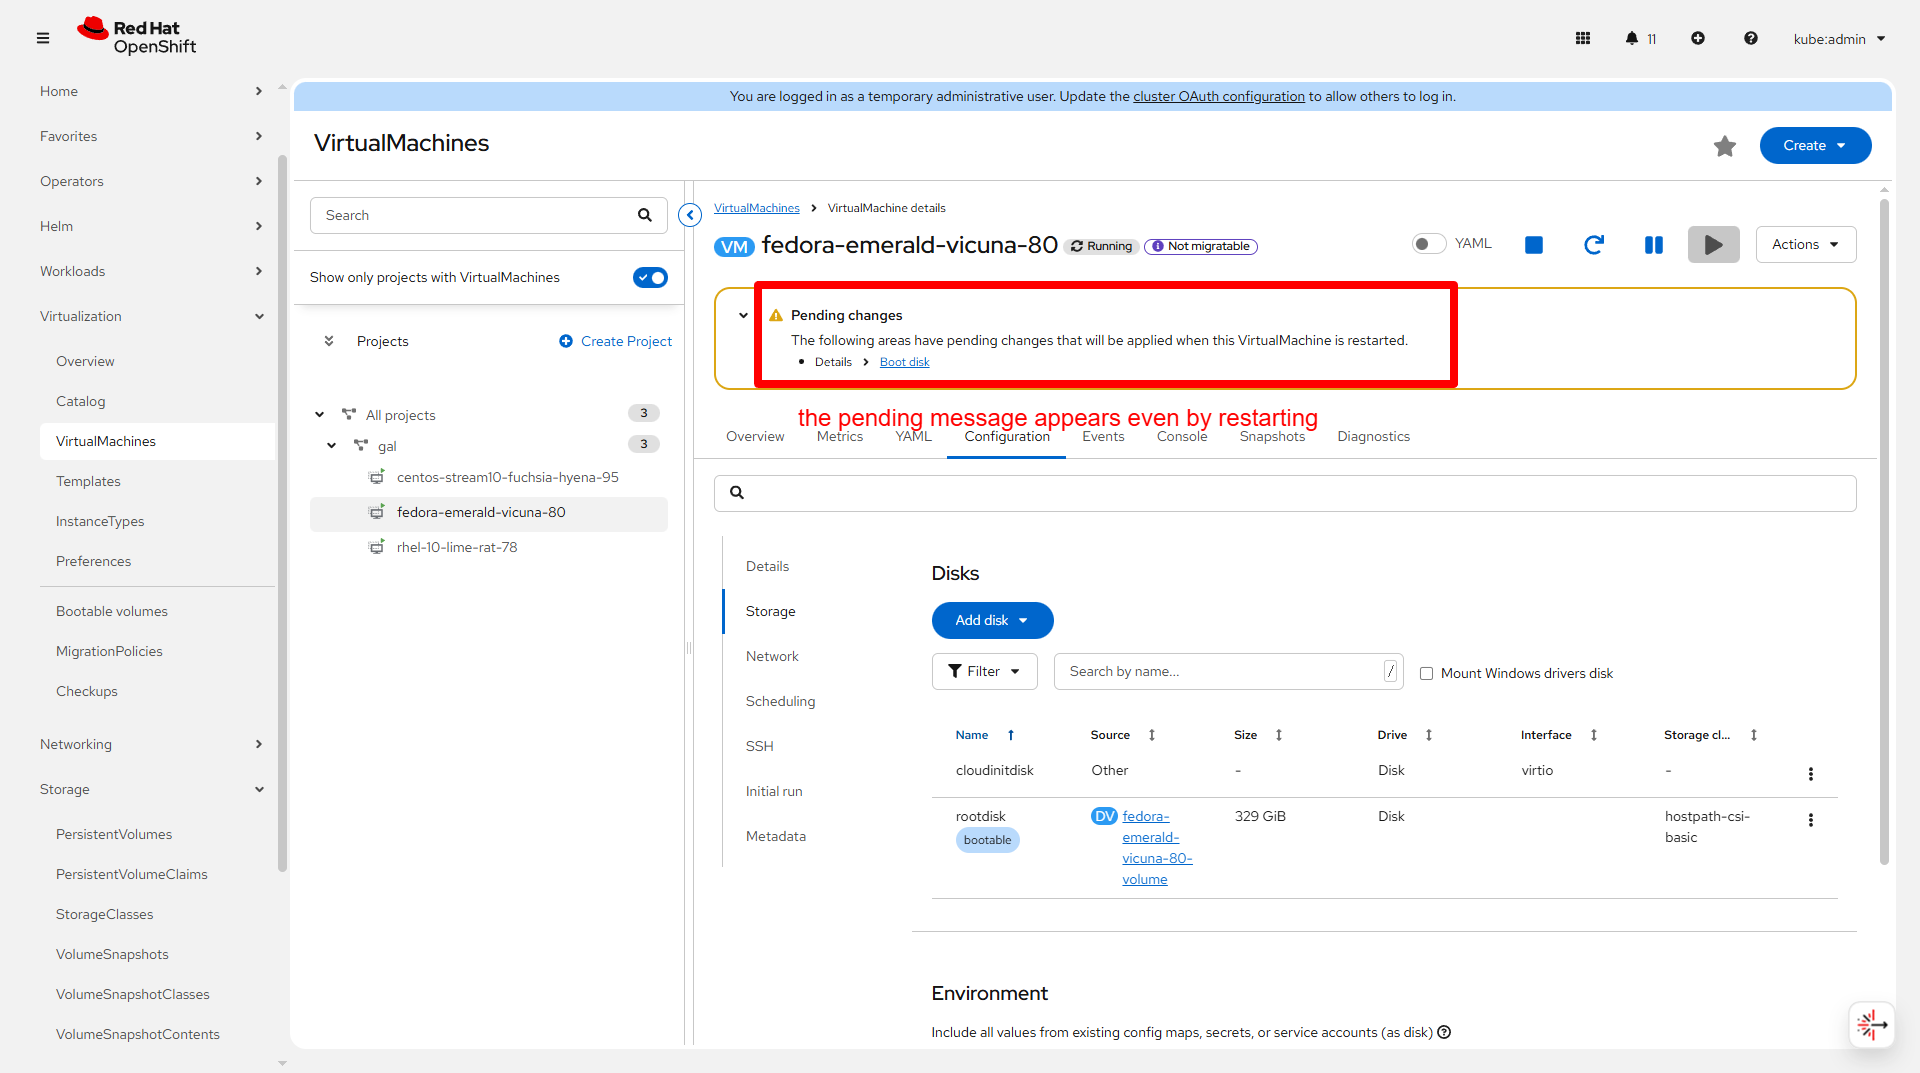Open the Templates navigation item
The width and height of the screenshot is (1920, 1073).
click(x=88, y=481)
